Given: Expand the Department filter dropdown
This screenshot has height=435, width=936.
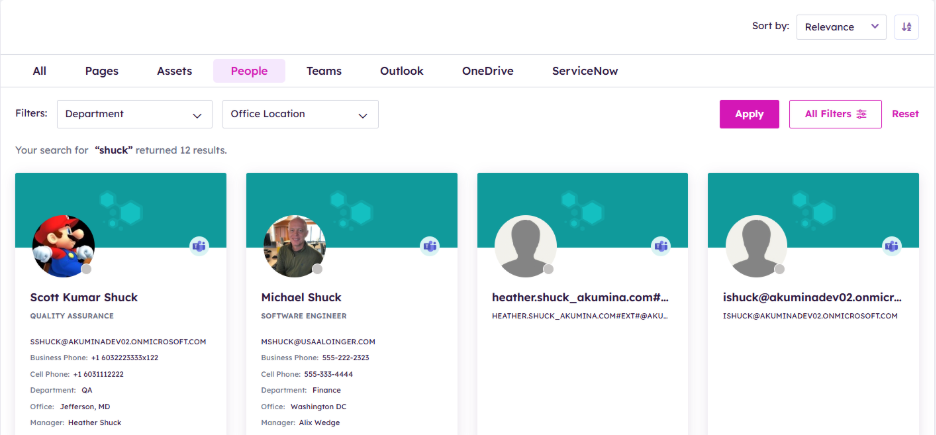Looking at the screenshot, I should click(134, 114).
